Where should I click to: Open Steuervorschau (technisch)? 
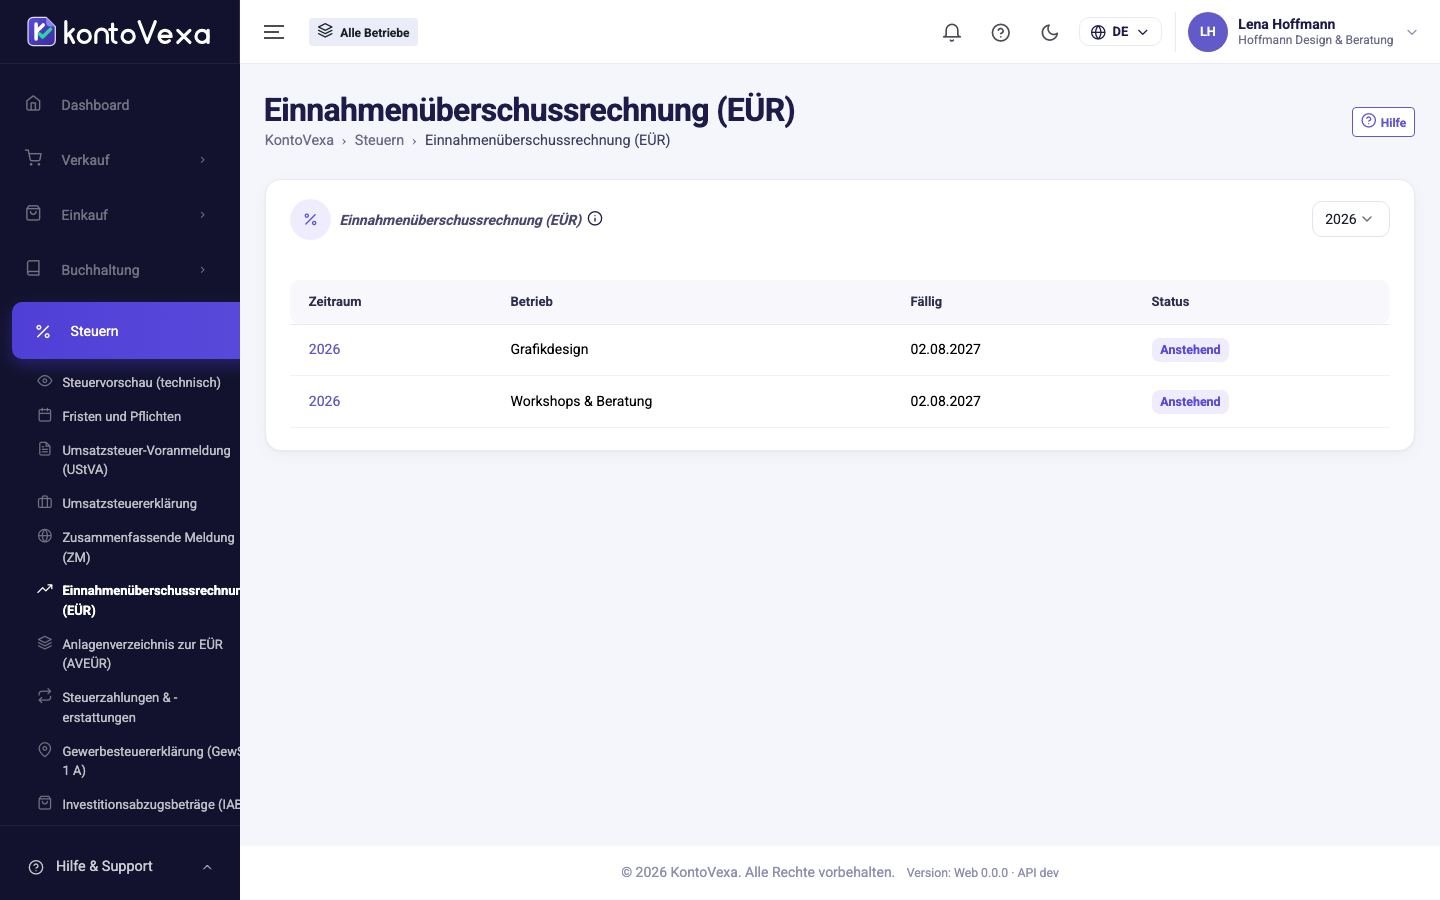(141, 382)
